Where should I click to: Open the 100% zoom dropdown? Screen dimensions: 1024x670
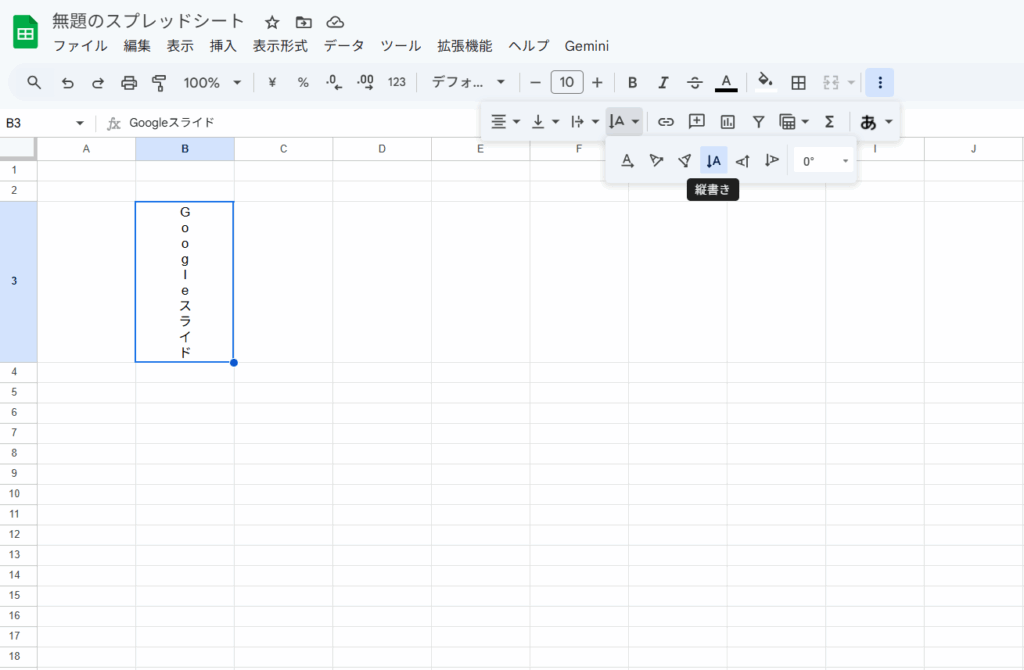212,82
